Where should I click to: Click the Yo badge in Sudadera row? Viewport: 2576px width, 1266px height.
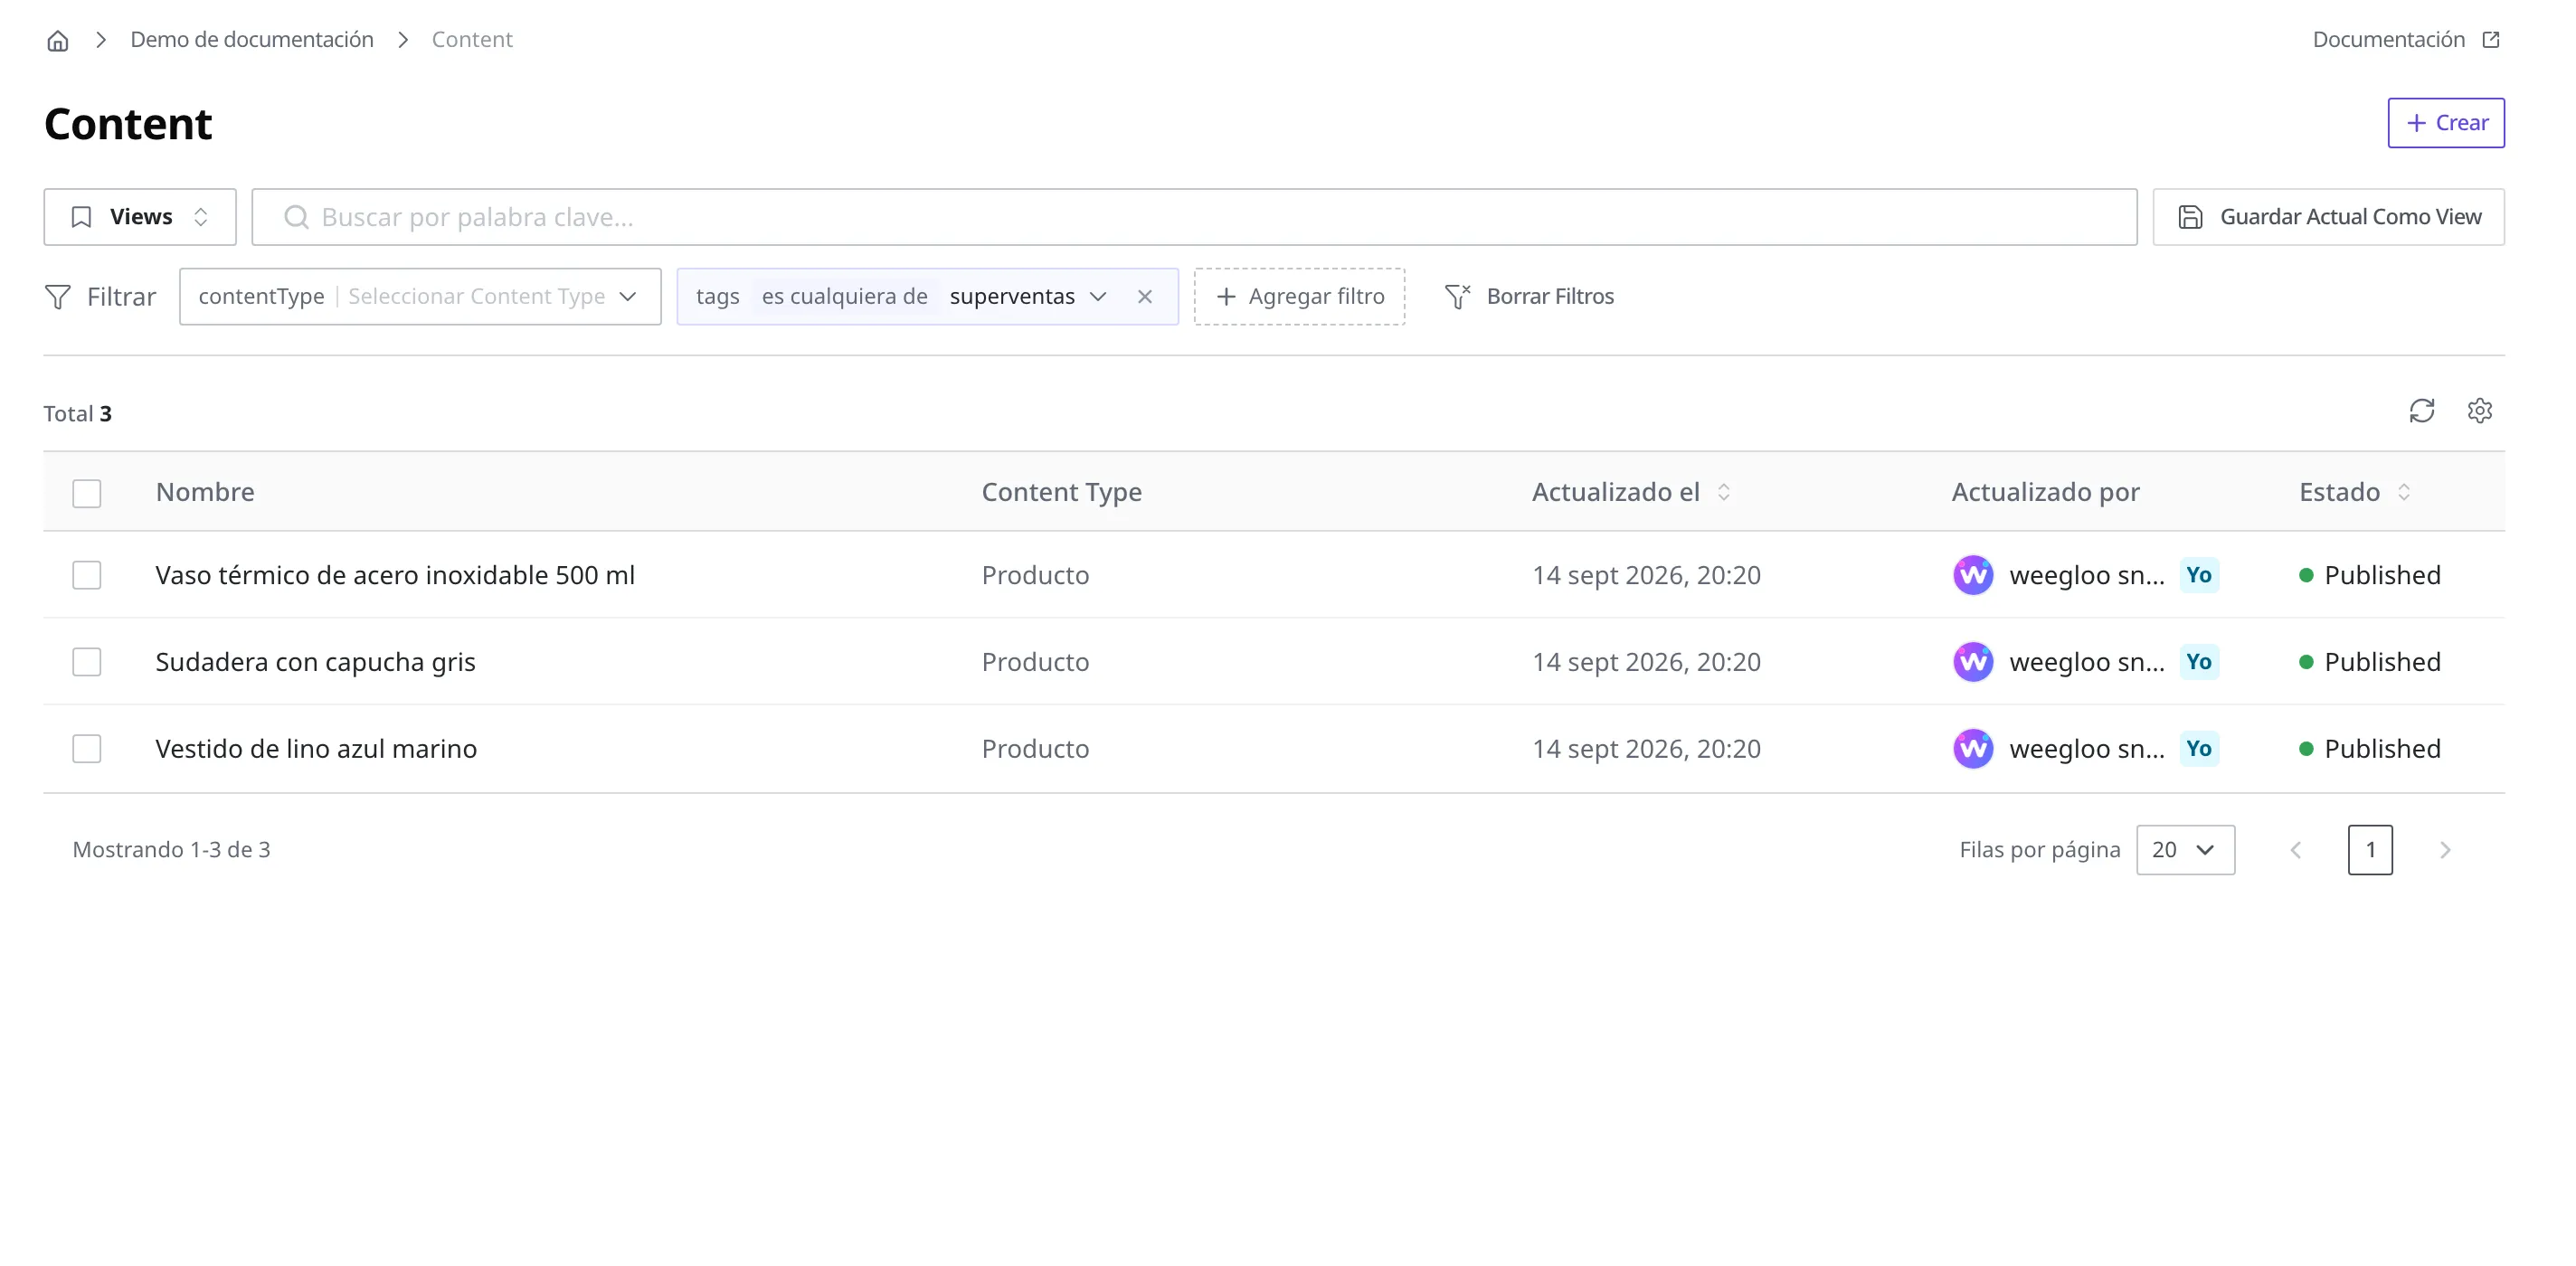click(2199, 662)
